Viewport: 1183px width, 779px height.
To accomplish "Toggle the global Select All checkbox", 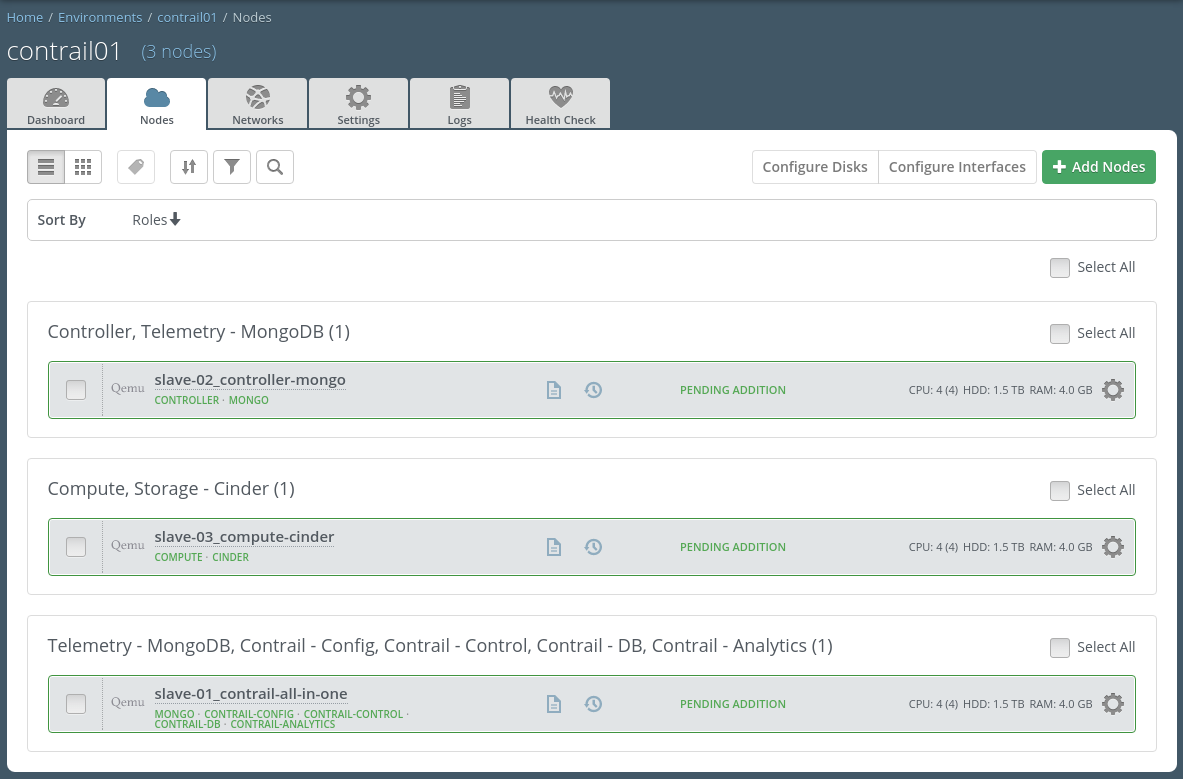I will [x=1059, y=268].
